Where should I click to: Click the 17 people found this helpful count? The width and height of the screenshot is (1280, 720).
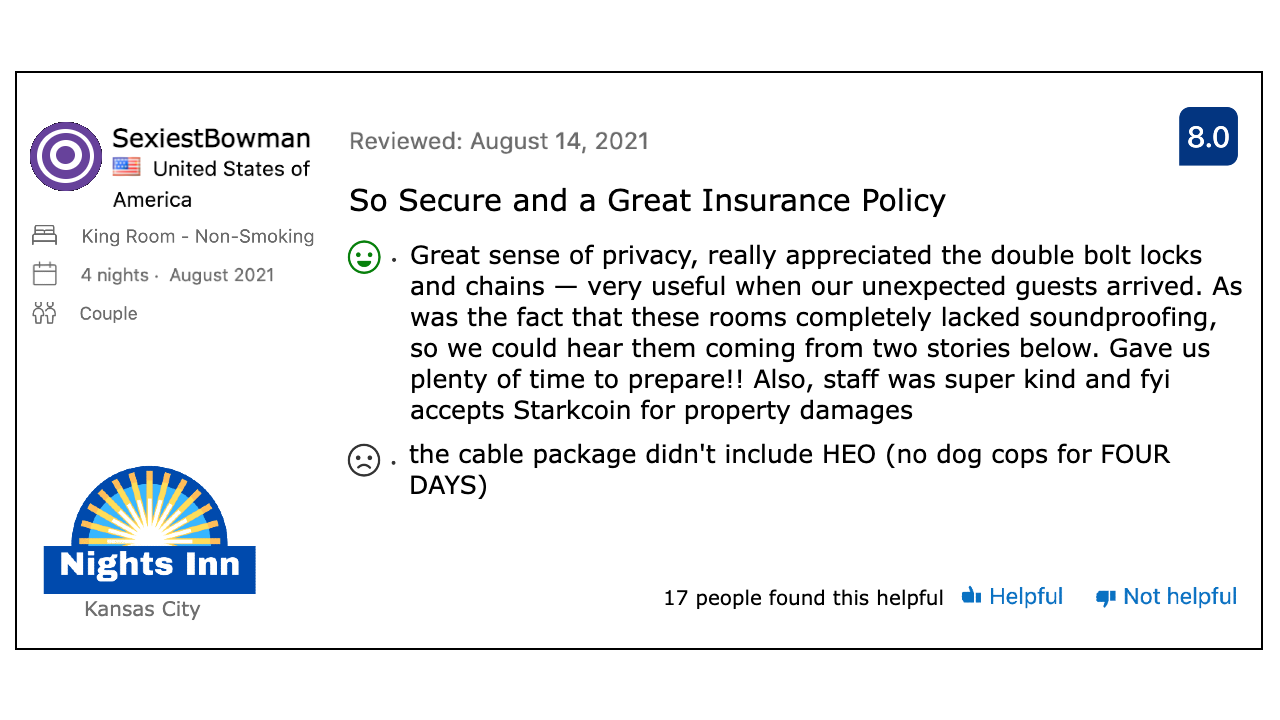tap(804, 597)
